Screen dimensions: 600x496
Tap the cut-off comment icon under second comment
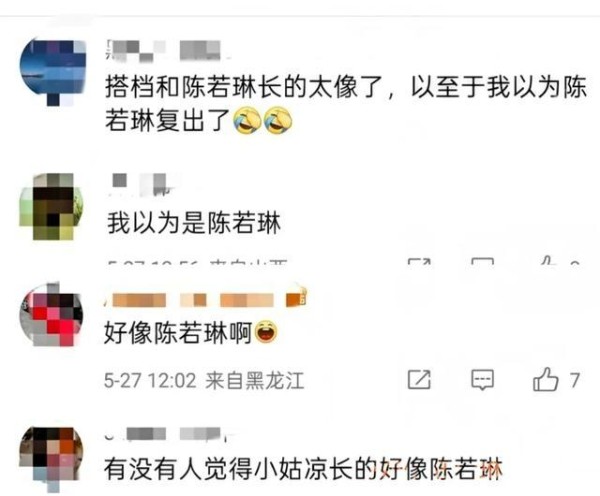point(482,261)
